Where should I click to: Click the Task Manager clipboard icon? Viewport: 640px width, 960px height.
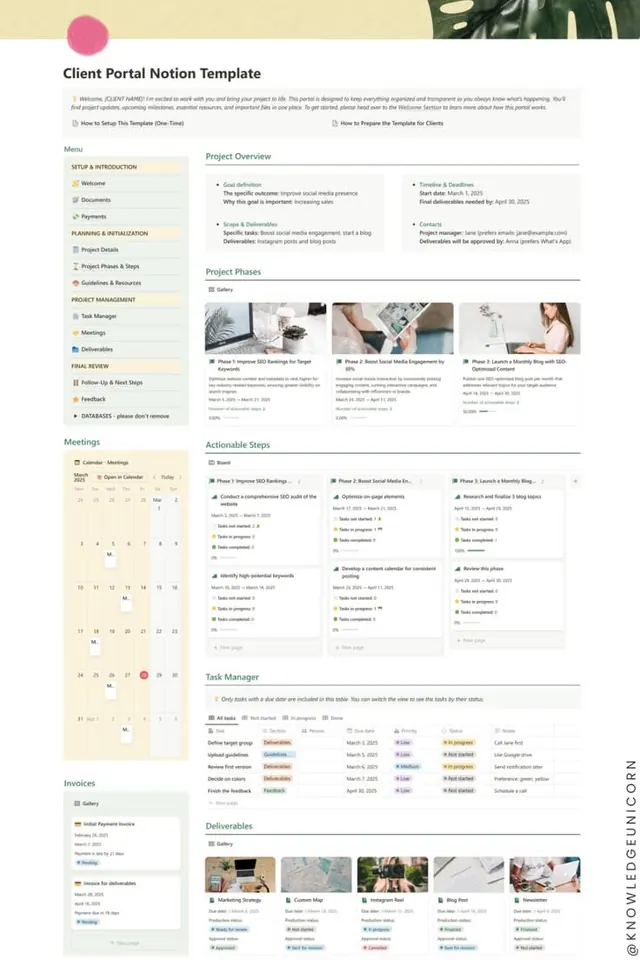[x=75, y=316]
